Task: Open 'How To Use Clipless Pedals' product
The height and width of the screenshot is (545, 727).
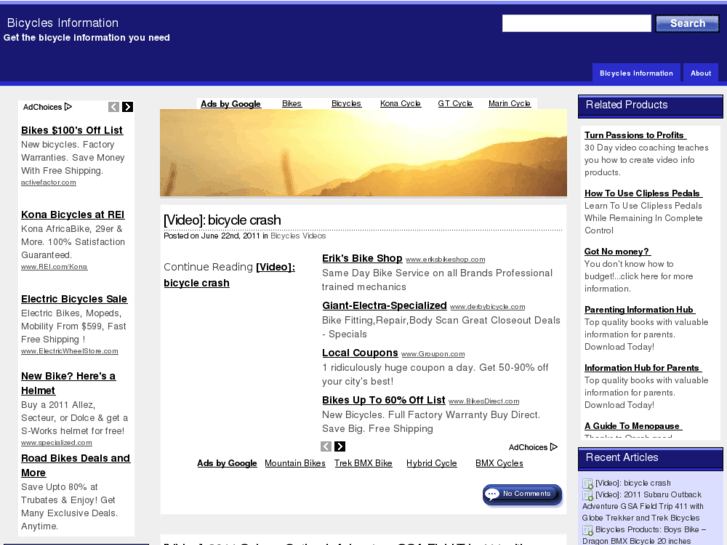Action: tap(643, 193)
